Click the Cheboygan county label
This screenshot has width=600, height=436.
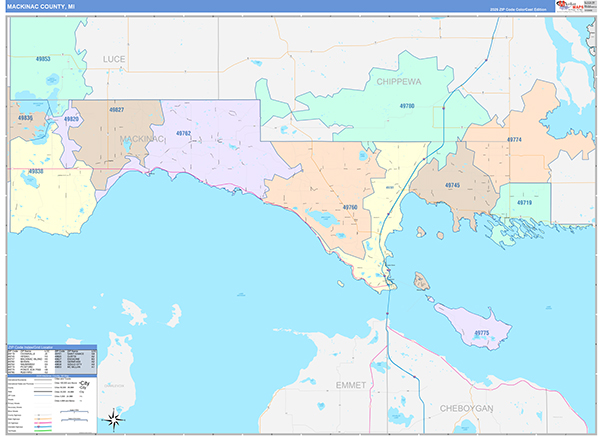[468, 408]
